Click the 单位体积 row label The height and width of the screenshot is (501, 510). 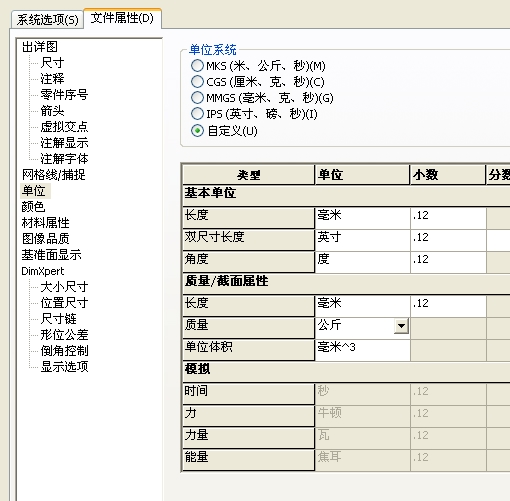tap(249, 350)
